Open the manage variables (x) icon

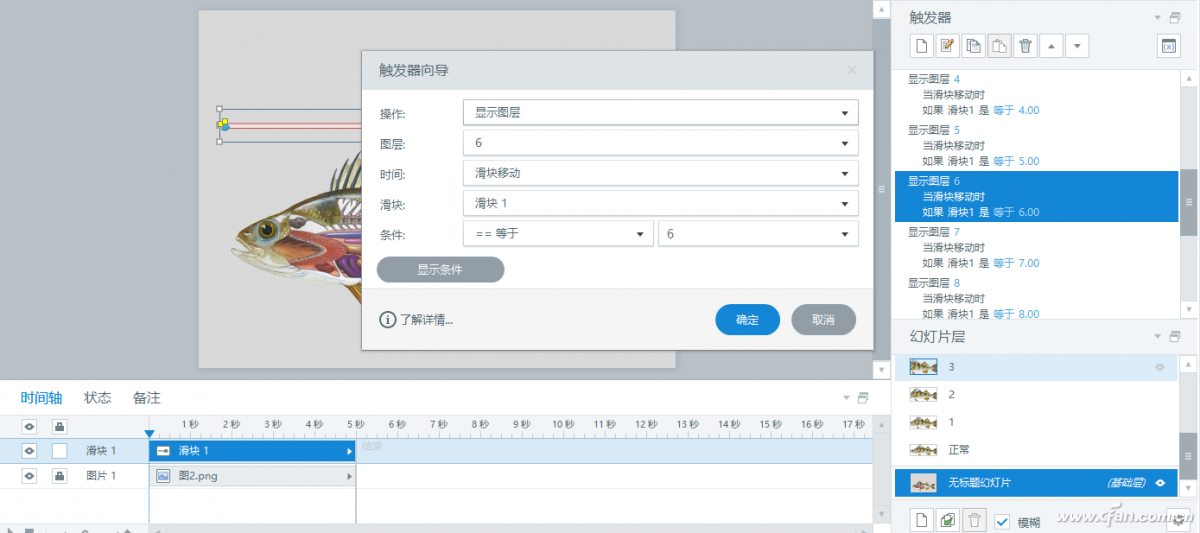pyautogui.click(x=1167, y=46)
